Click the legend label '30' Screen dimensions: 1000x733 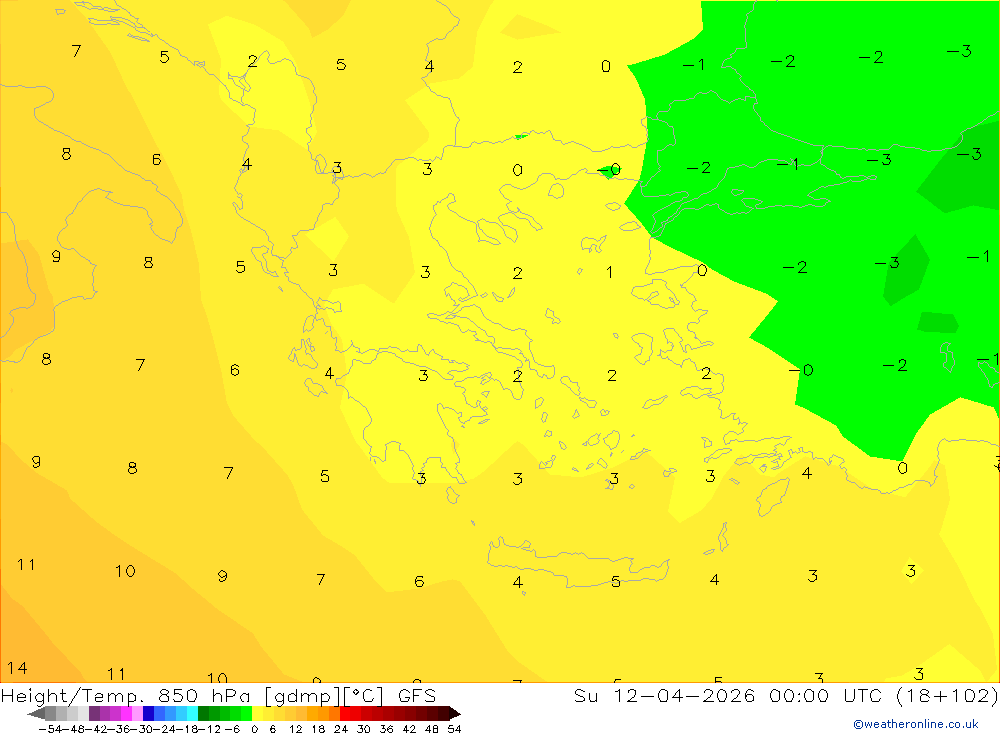tap(364, 729)
